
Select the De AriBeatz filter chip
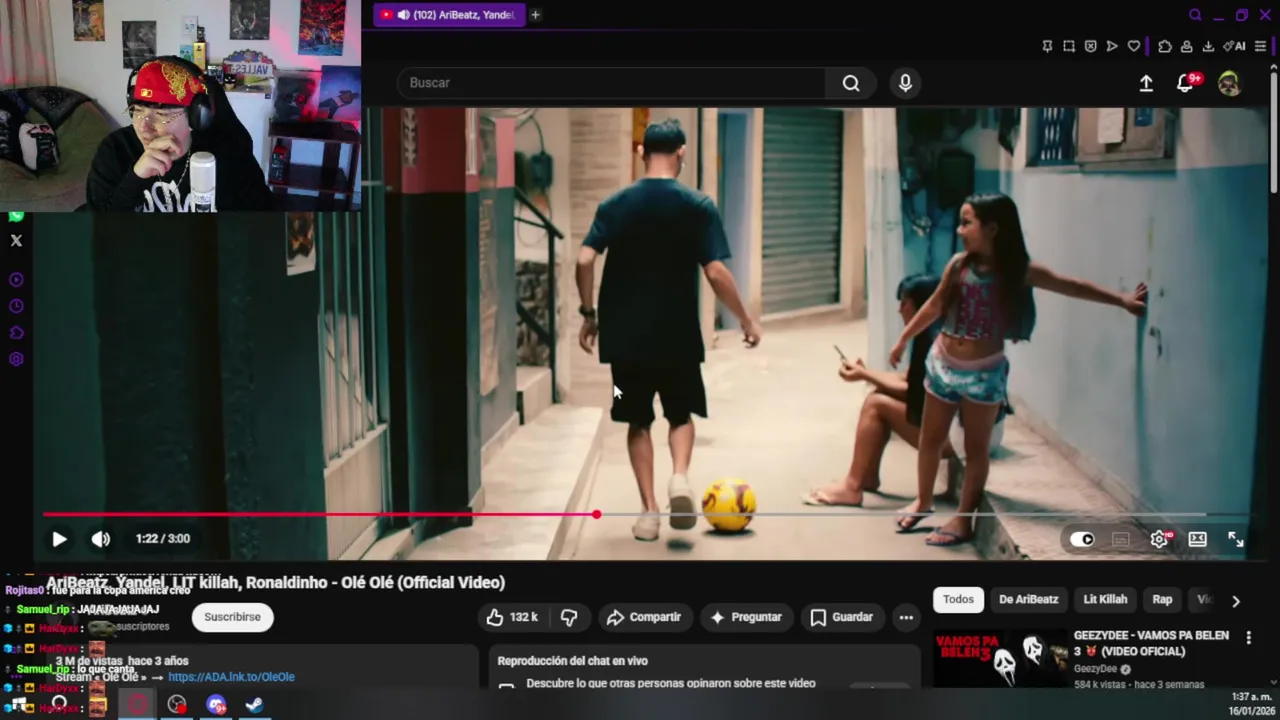tap(1028, 600)
